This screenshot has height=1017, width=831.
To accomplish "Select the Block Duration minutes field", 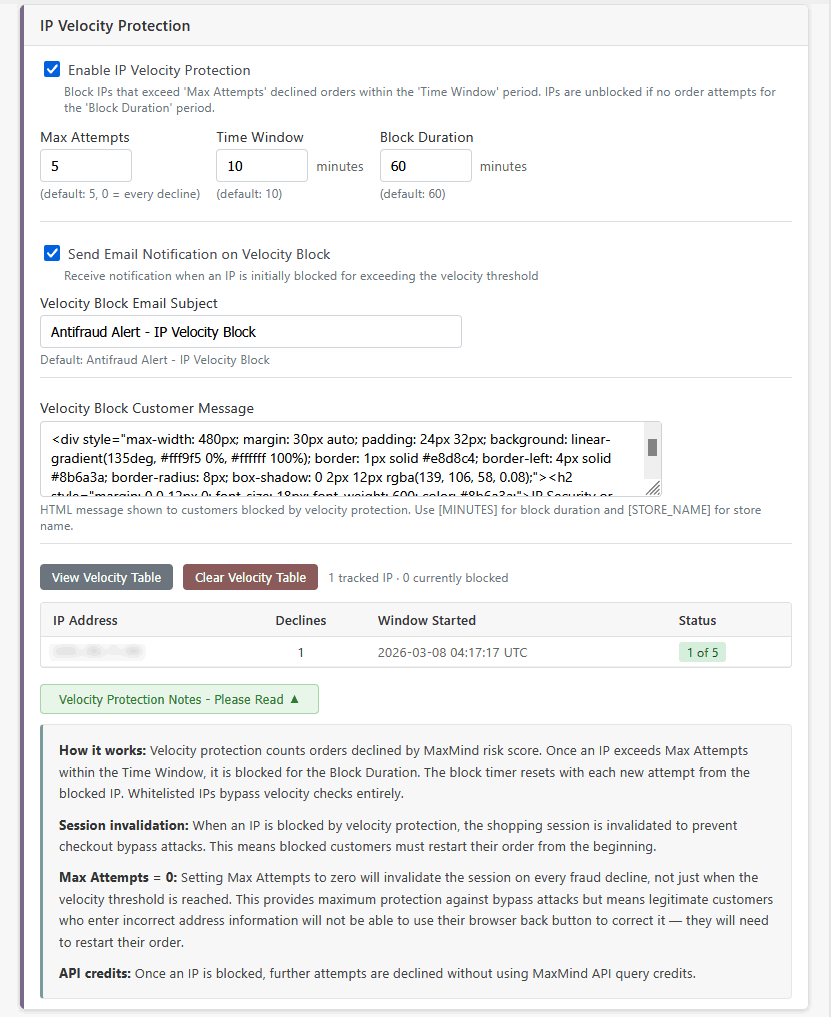I will pyautogui.click(x=426, y=166).
